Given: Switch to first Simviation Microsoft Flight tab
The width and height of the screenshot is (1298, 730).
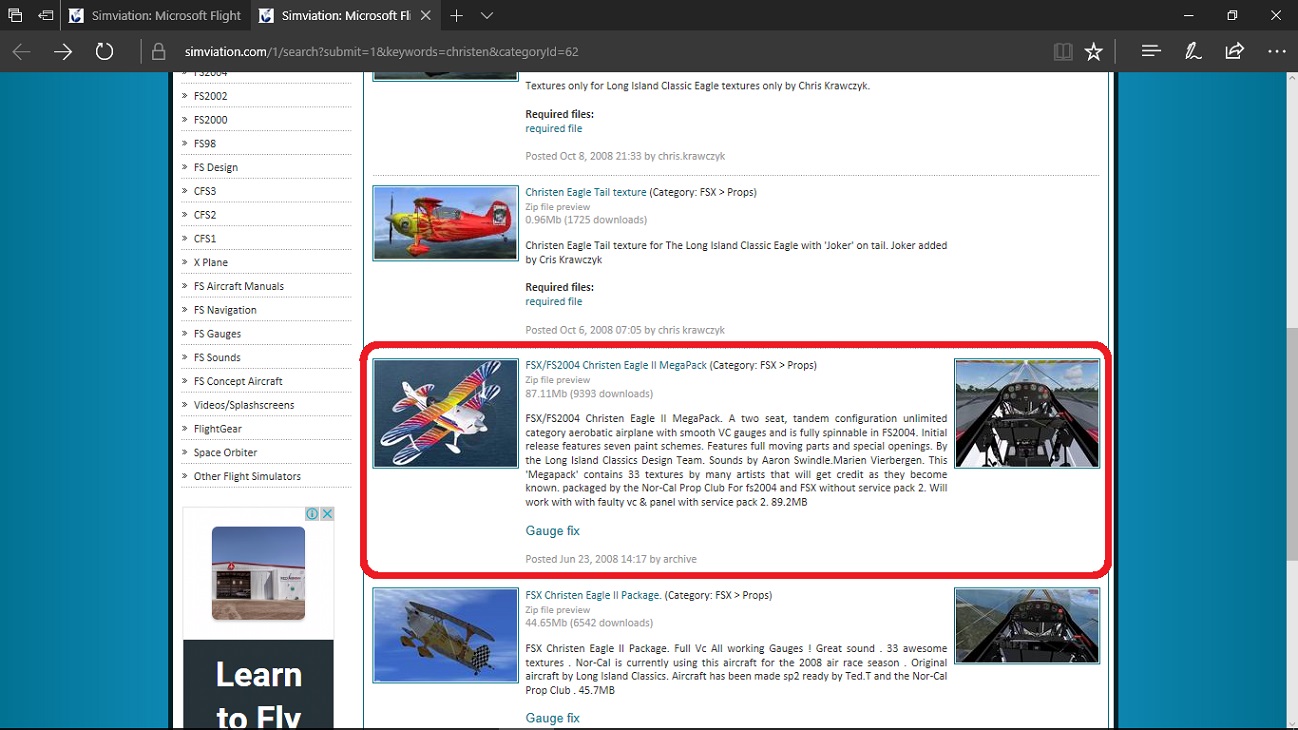Looking at the screenshot, I should tap(155, 15).
